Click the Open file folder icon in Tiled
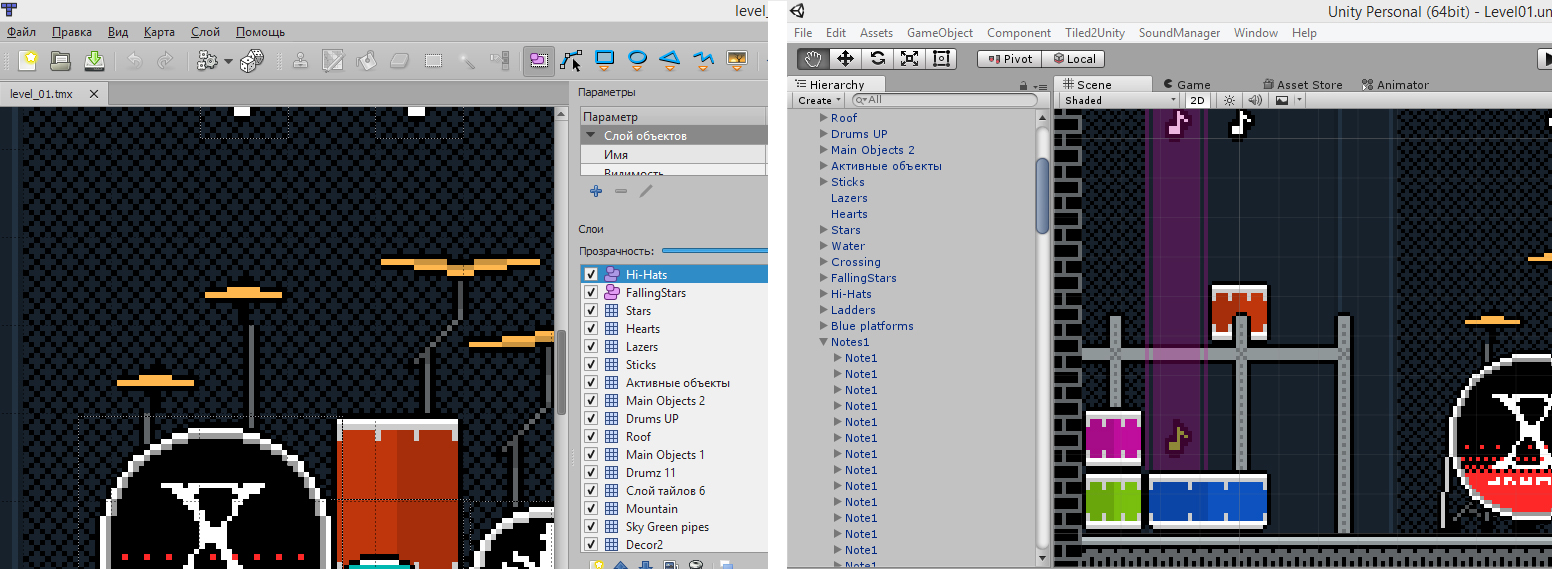Screen dimensions: 1552x569 61,61
